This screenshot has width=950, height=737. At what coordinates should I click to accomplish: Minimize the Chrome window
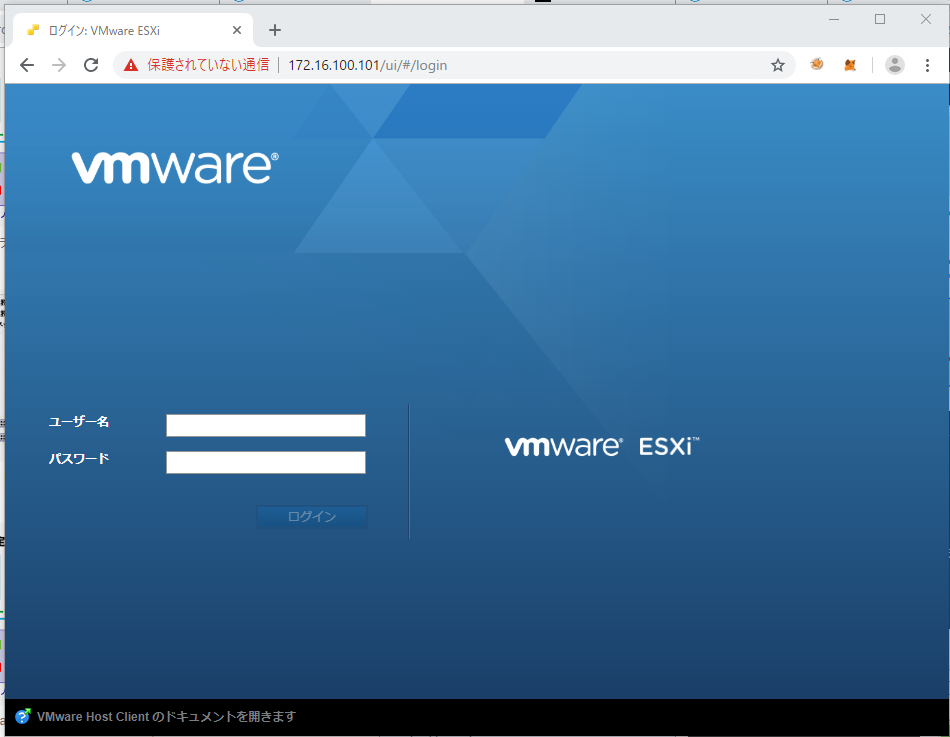coord(834,19)
